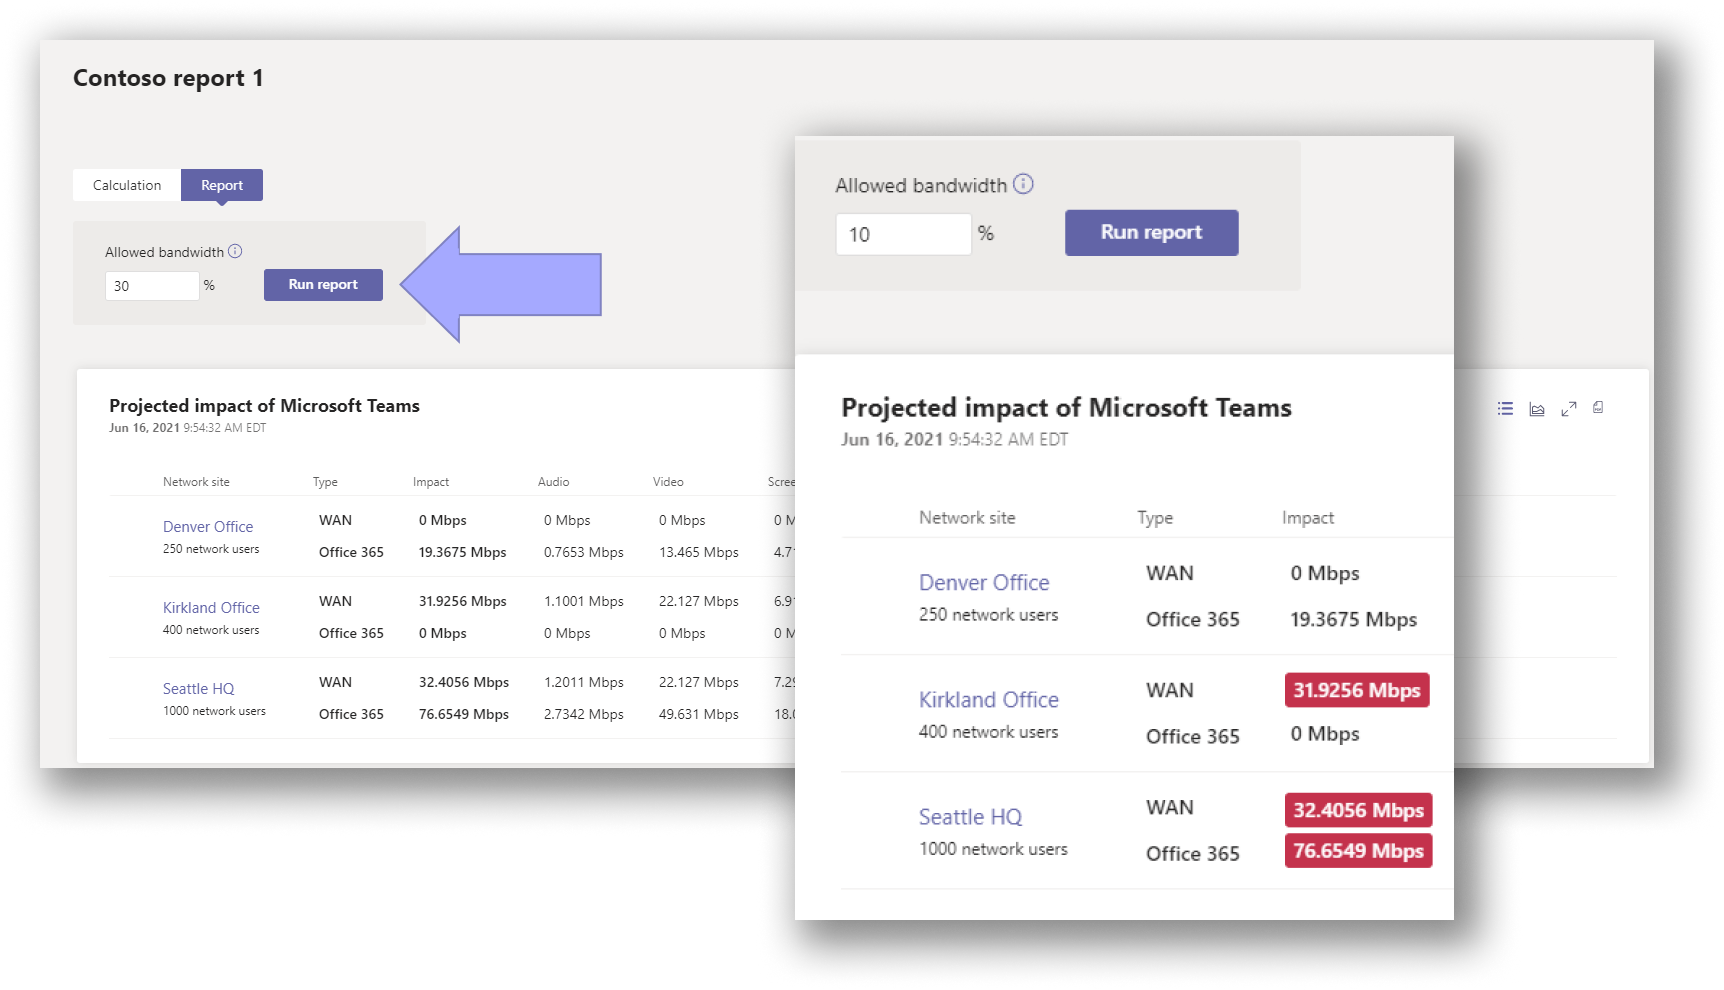
Task: Export the report to PDF
Action: pos(1598,407)
